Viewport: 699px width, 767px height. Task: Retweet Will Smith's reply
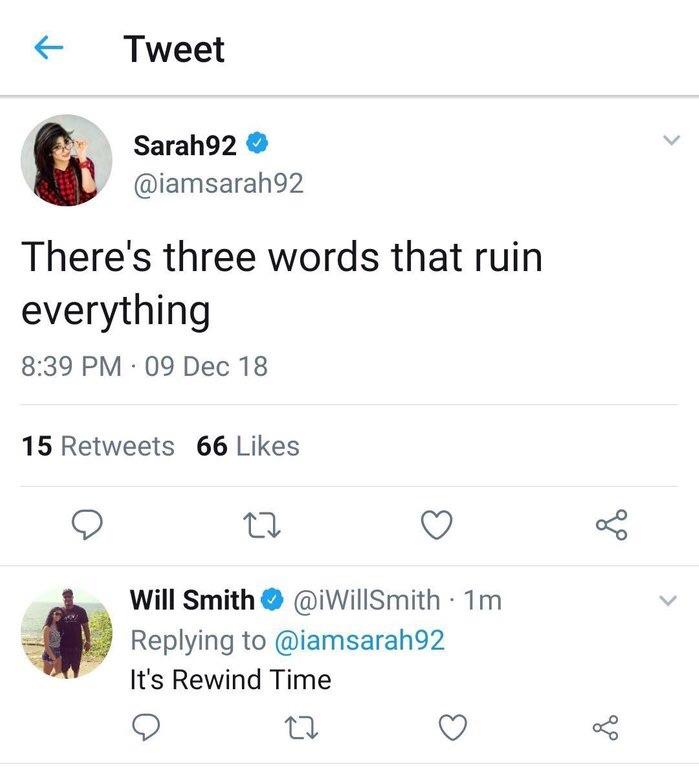(x=300, y=727)
